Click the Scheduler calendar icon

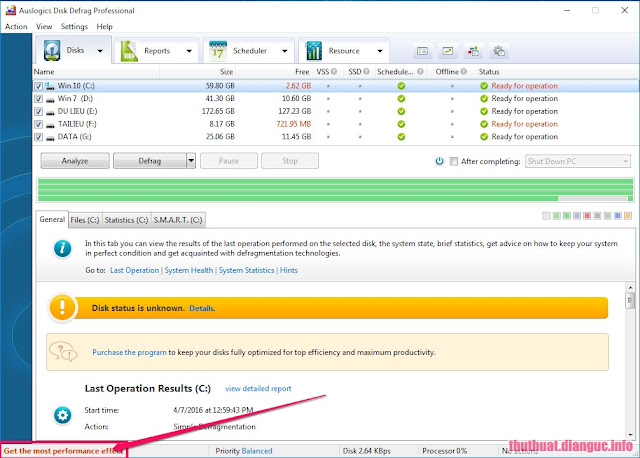pos(218,51)
